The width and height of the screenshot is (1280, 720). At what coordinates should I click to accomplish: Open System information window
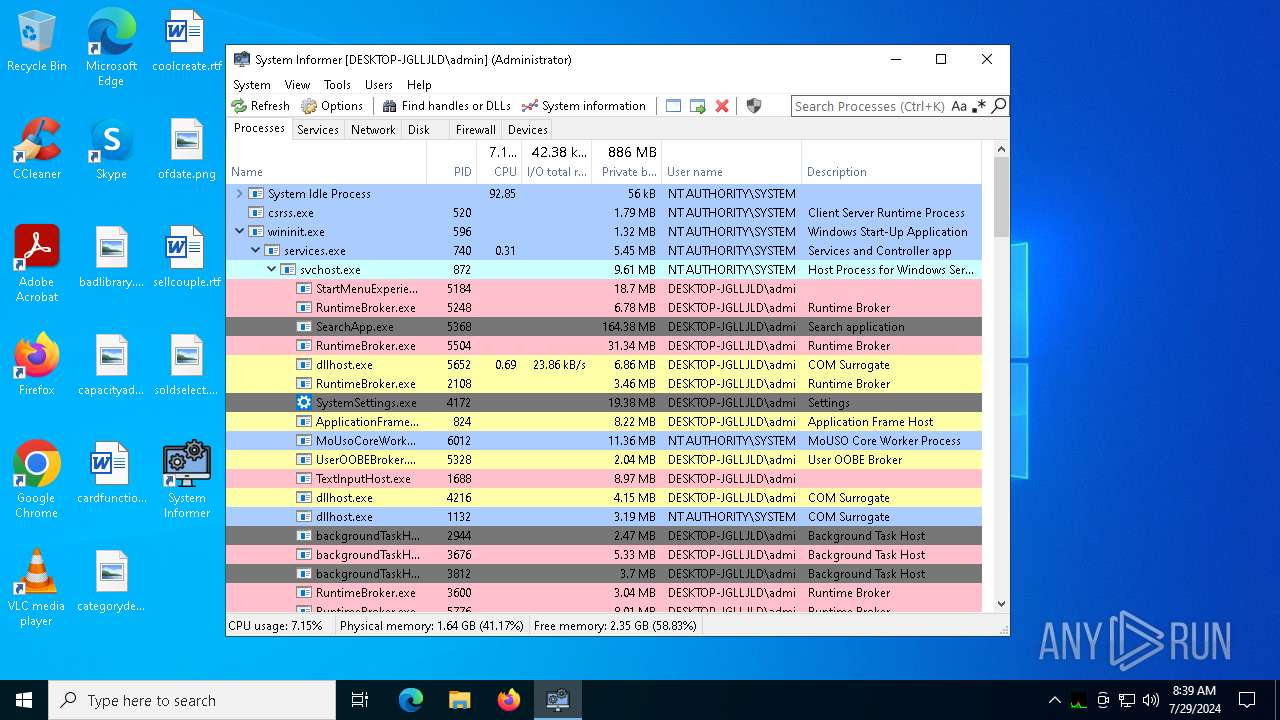[x=584, y=106]
